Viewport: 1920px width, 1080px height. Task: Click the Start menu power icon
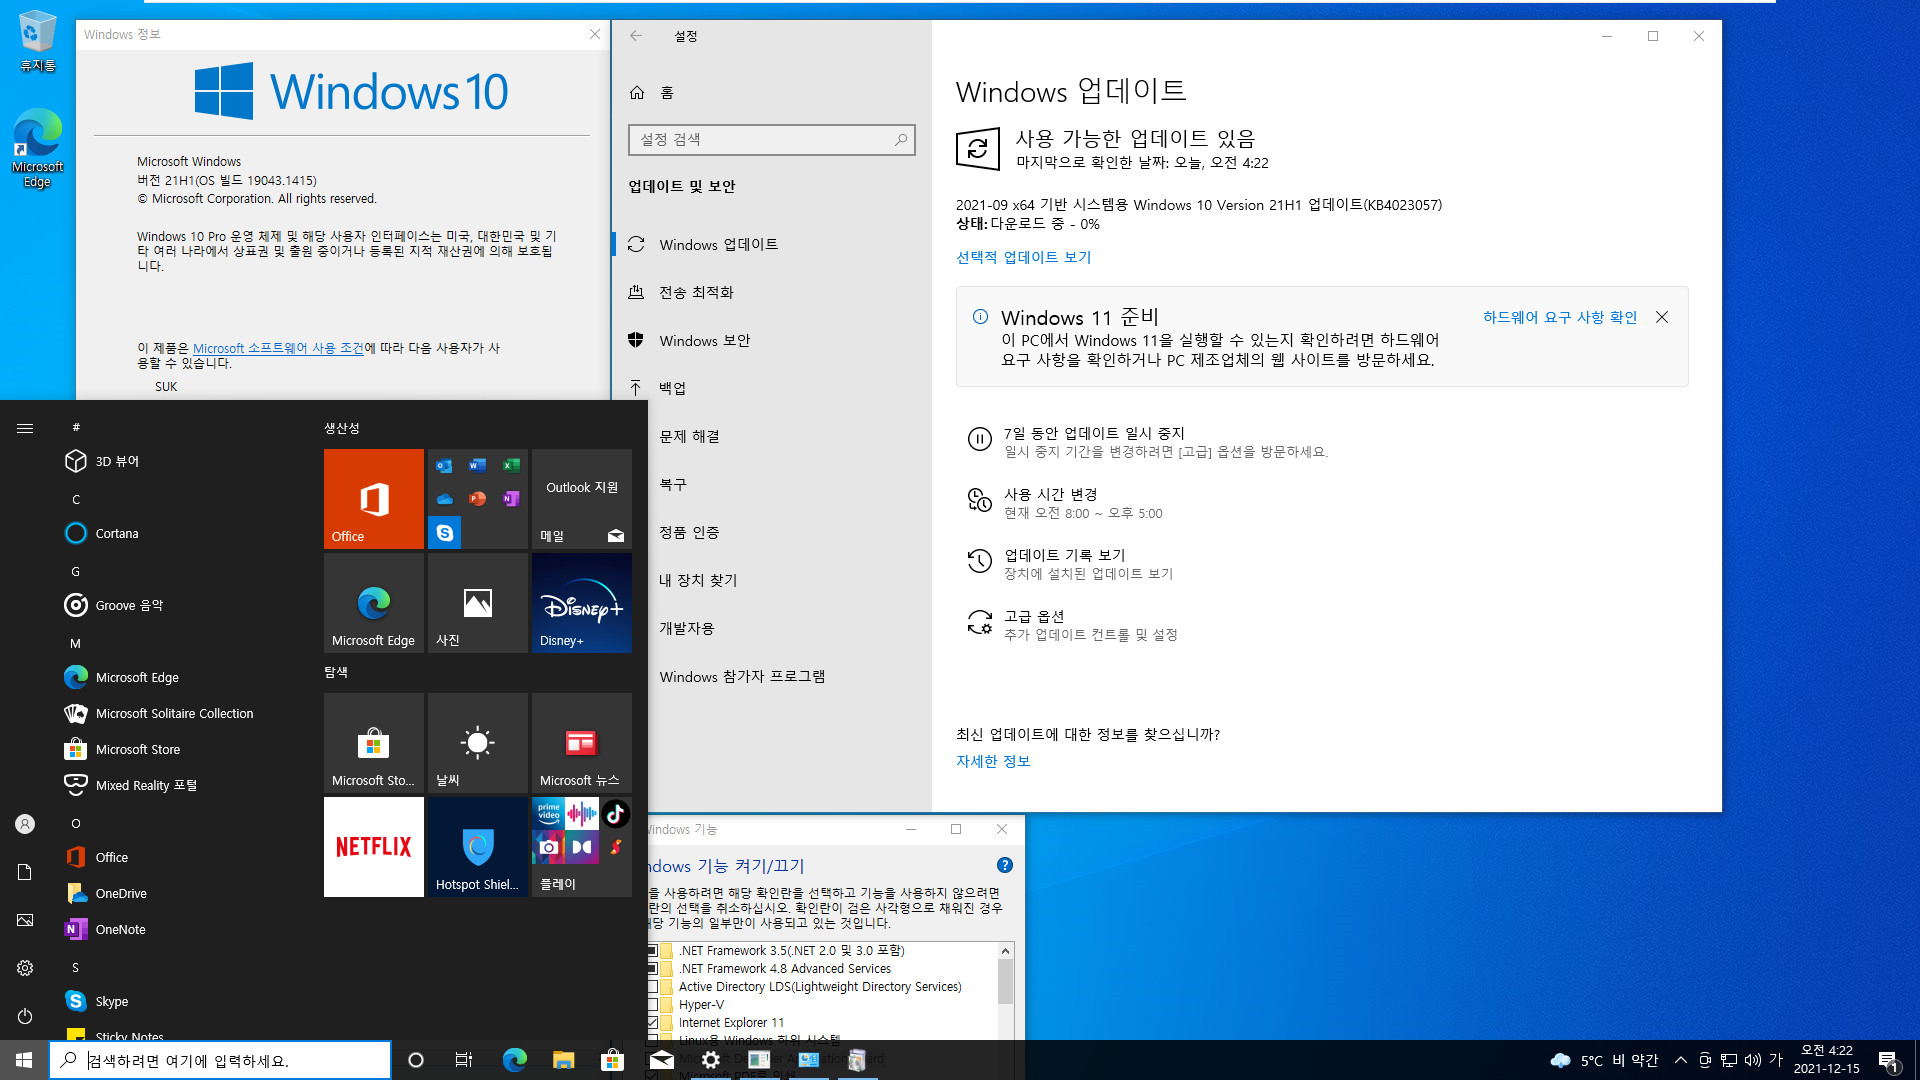[x=25, y=1016]
